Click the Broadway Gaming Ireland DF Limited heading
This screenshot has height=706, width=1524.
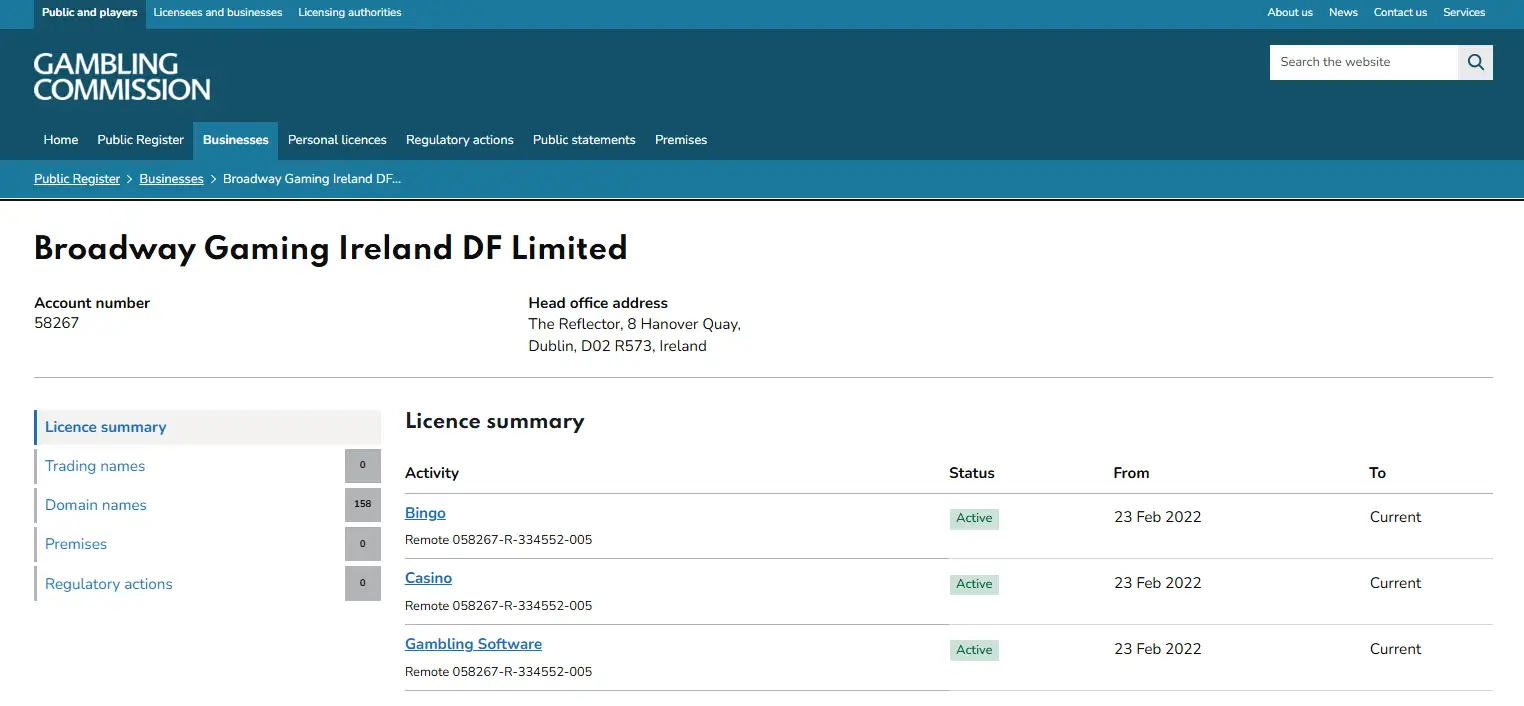click(x=331, y=248)
